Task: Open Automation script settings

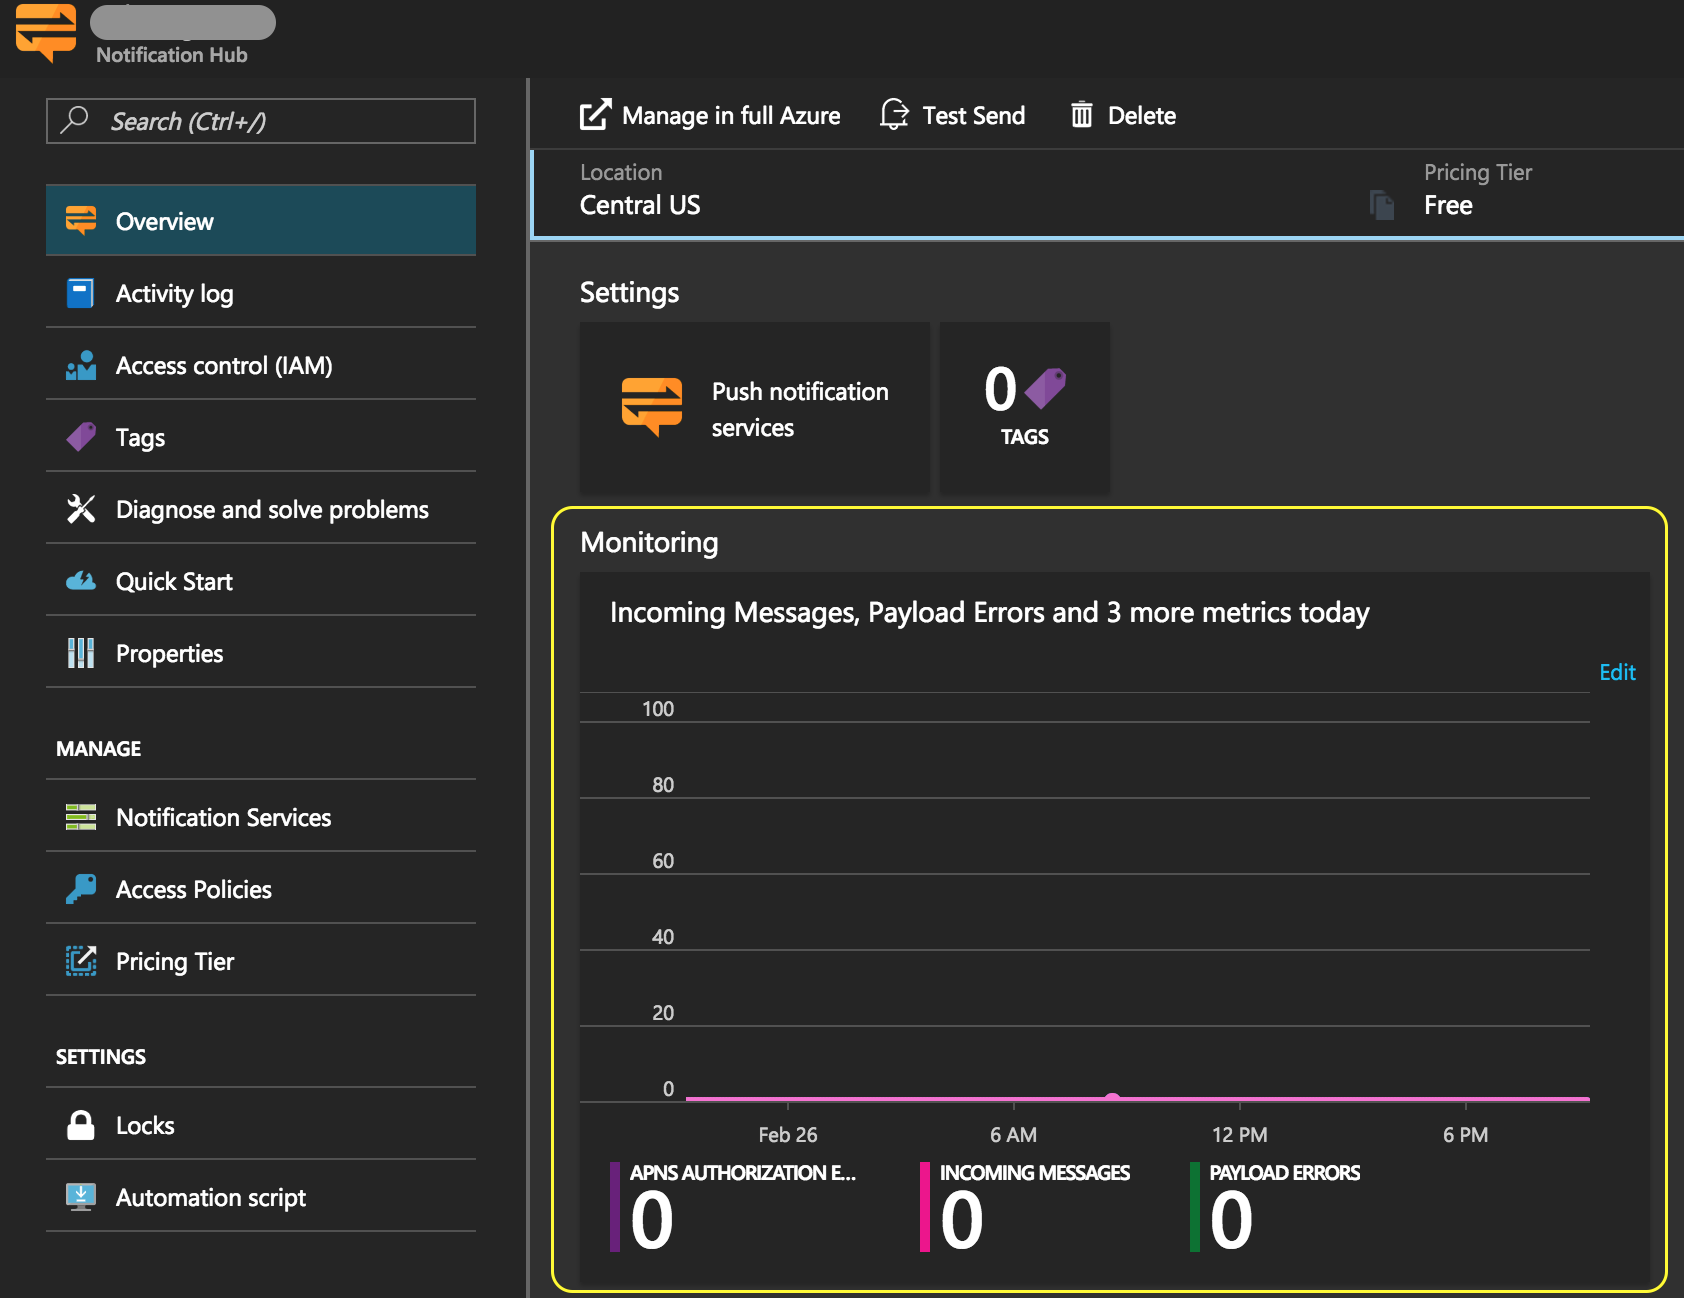Action: [261, 1197]
